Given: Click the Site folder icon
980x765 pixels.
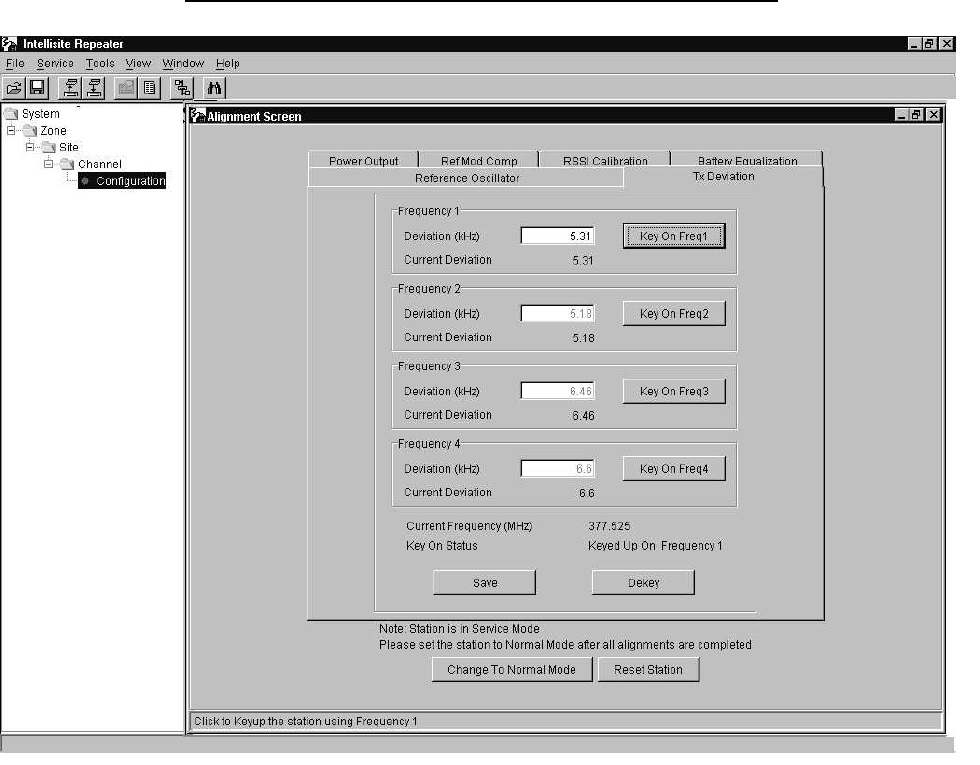Looking at the screenshot, I should (49, 148).
